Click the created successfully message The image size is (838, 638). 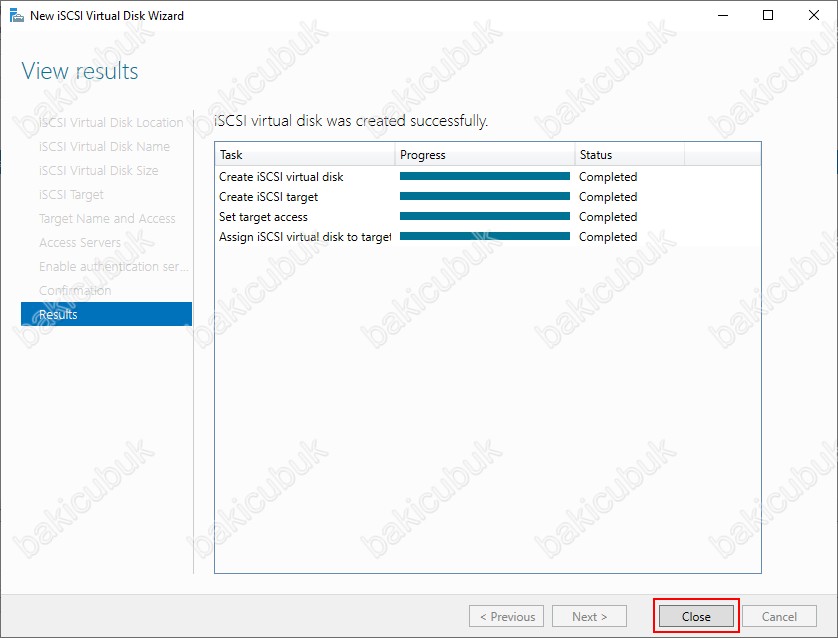point(351,121)
